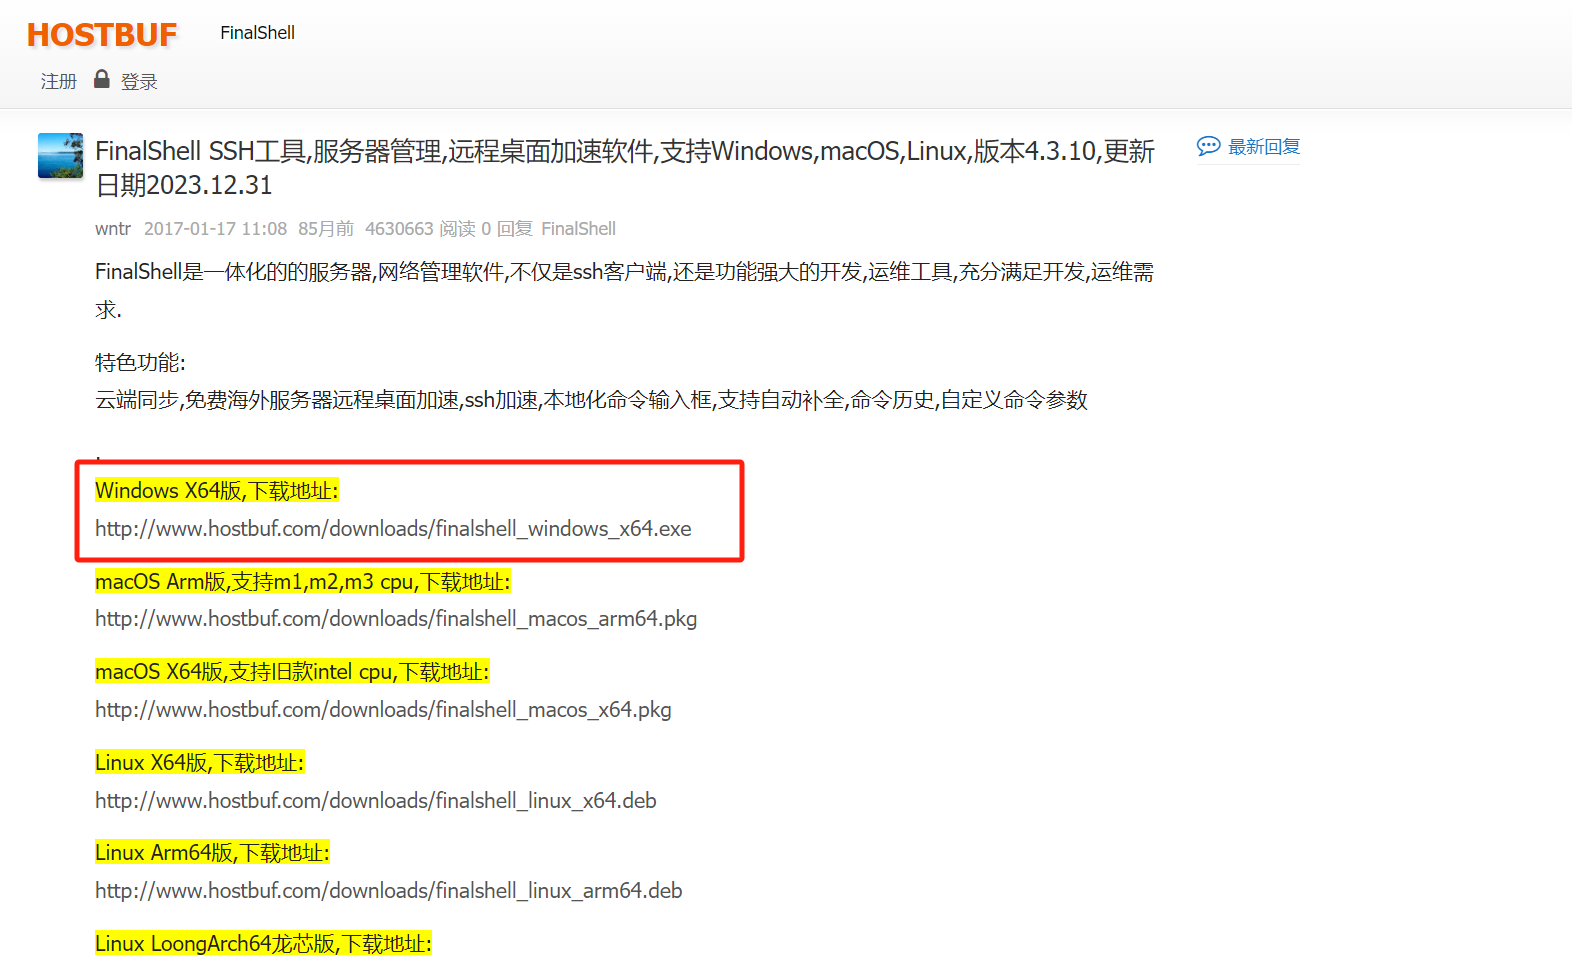
Task: Open the wntr author profile
Action: (x=113, y=229)
